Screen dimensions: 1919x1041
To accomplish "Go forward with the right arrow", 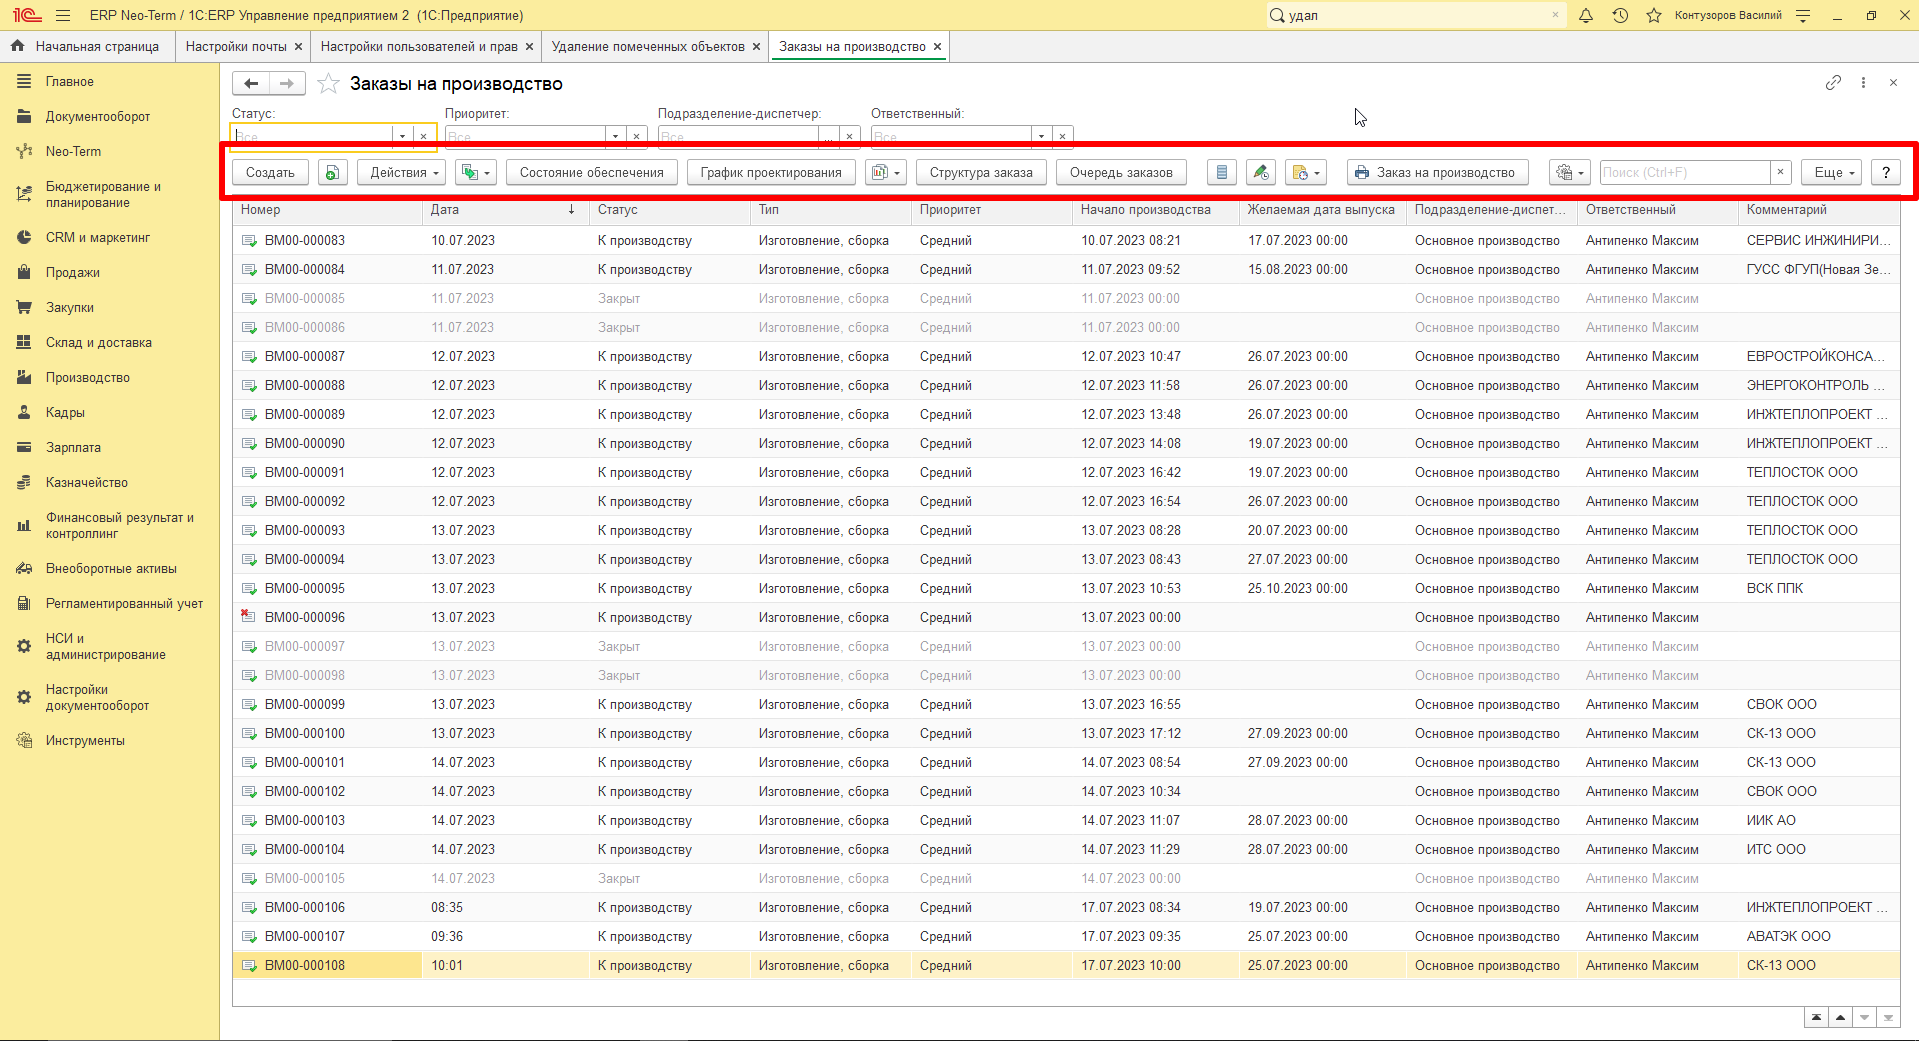I will (287, 84).
